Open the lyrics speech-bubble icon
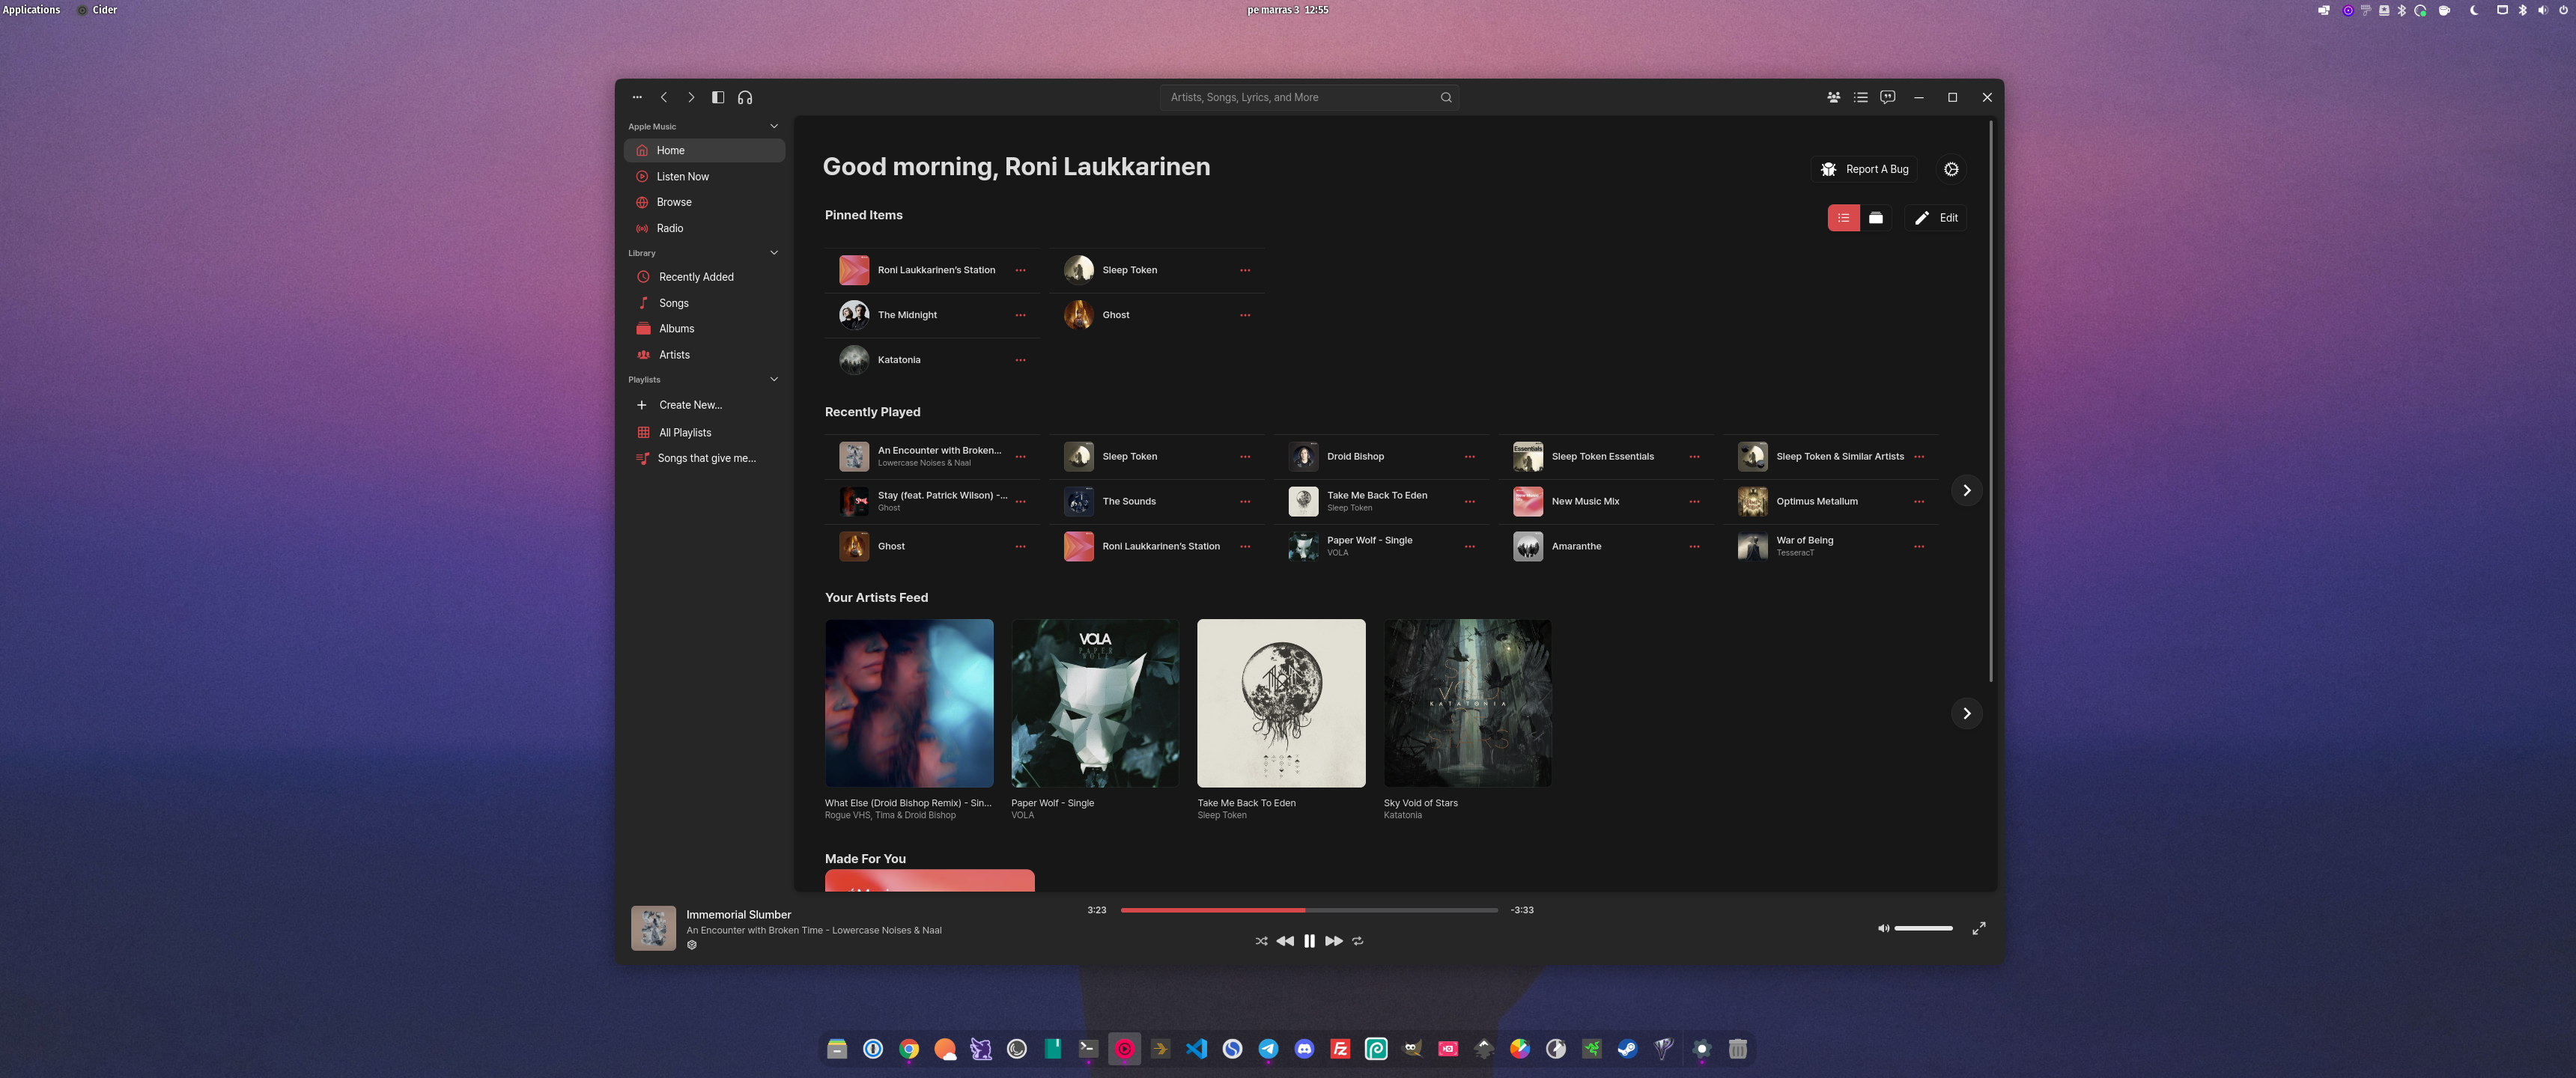2576x1078 pixels. 1887,97
